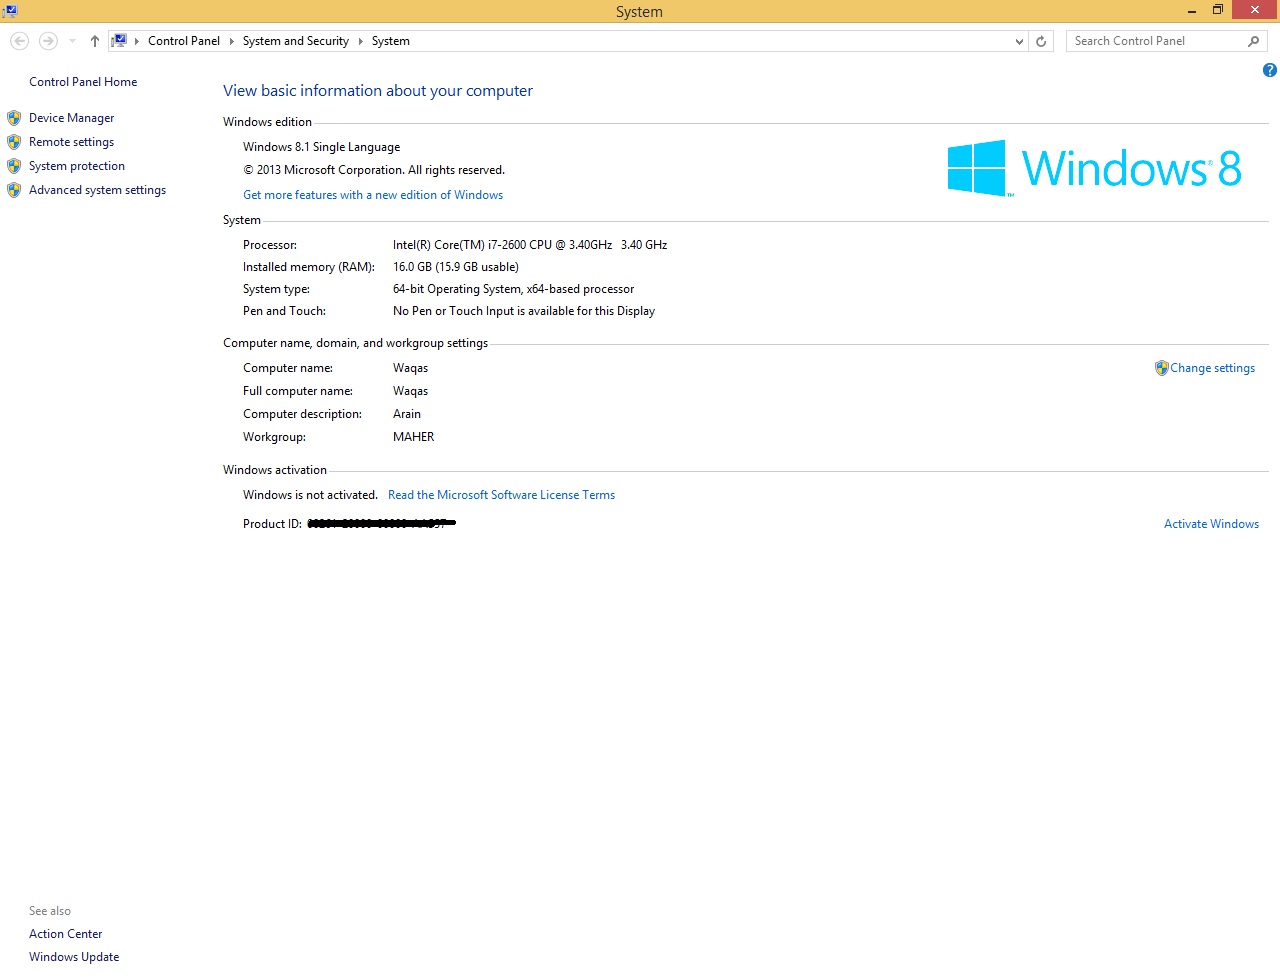Click the forward navigation arrow
Viewport: 1280px width, 980px height.
click(48, 41)
